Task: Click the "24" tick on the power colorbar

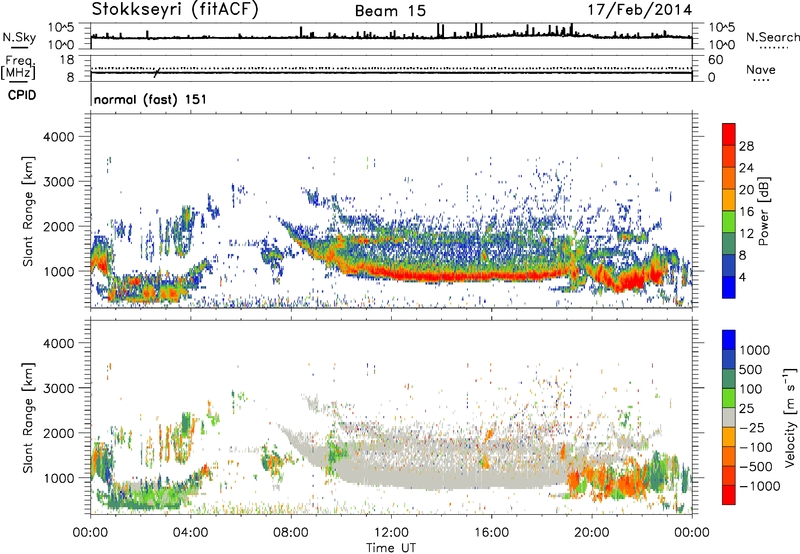Action: coord(746,168)
